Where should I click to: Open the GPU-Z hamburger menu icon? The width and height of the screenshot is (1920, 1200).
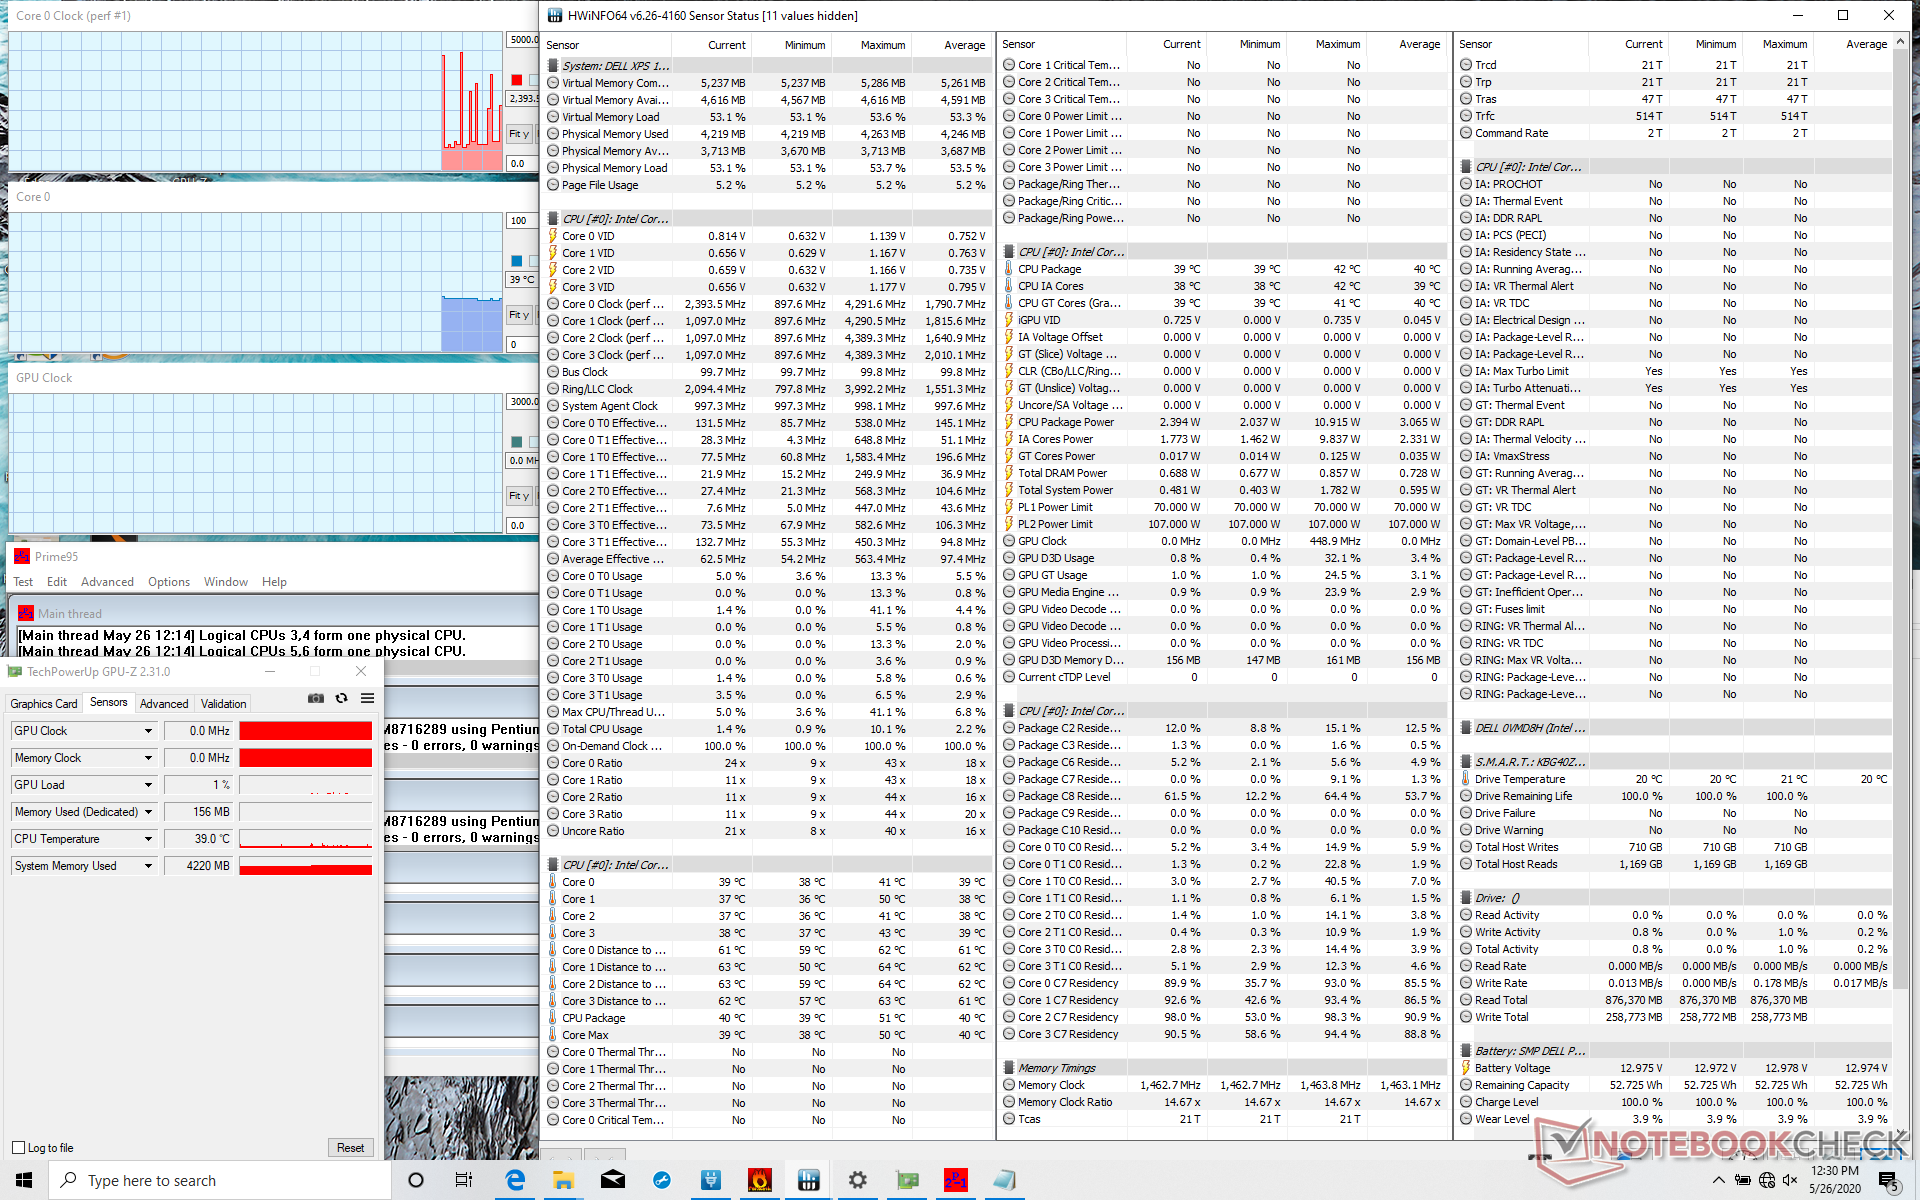click(x=367, y=698)
